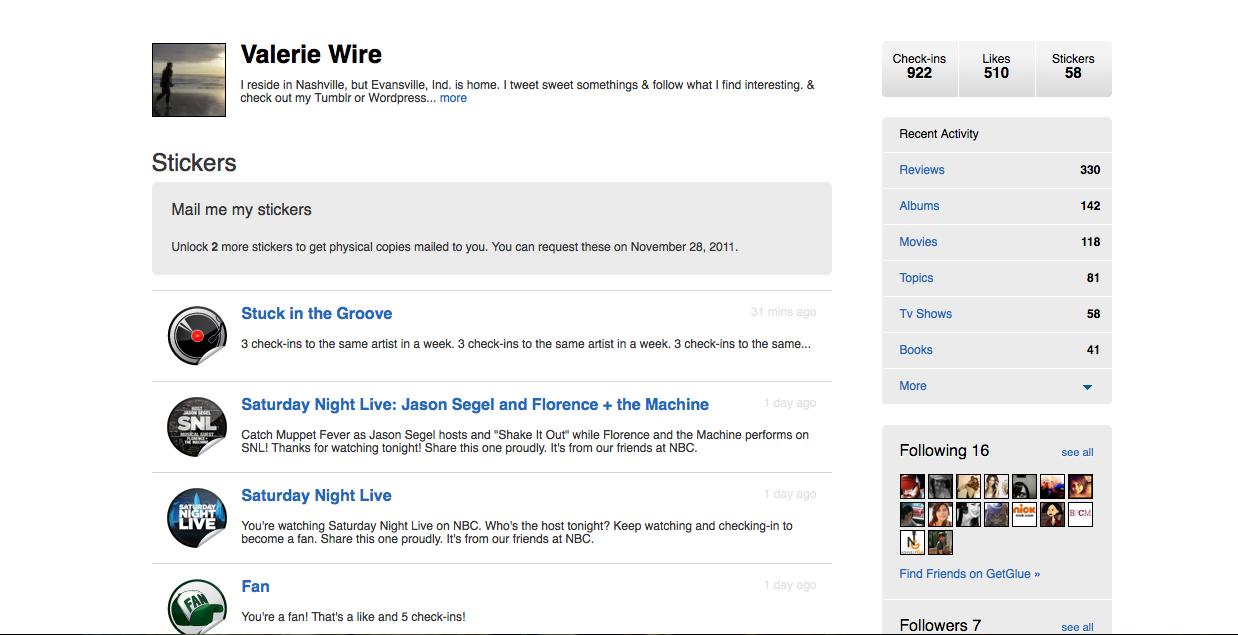Go to Albums in Recent Activity
This screenshot has width=1238, height=635.
pyautogui.click(x=919, y=206)
